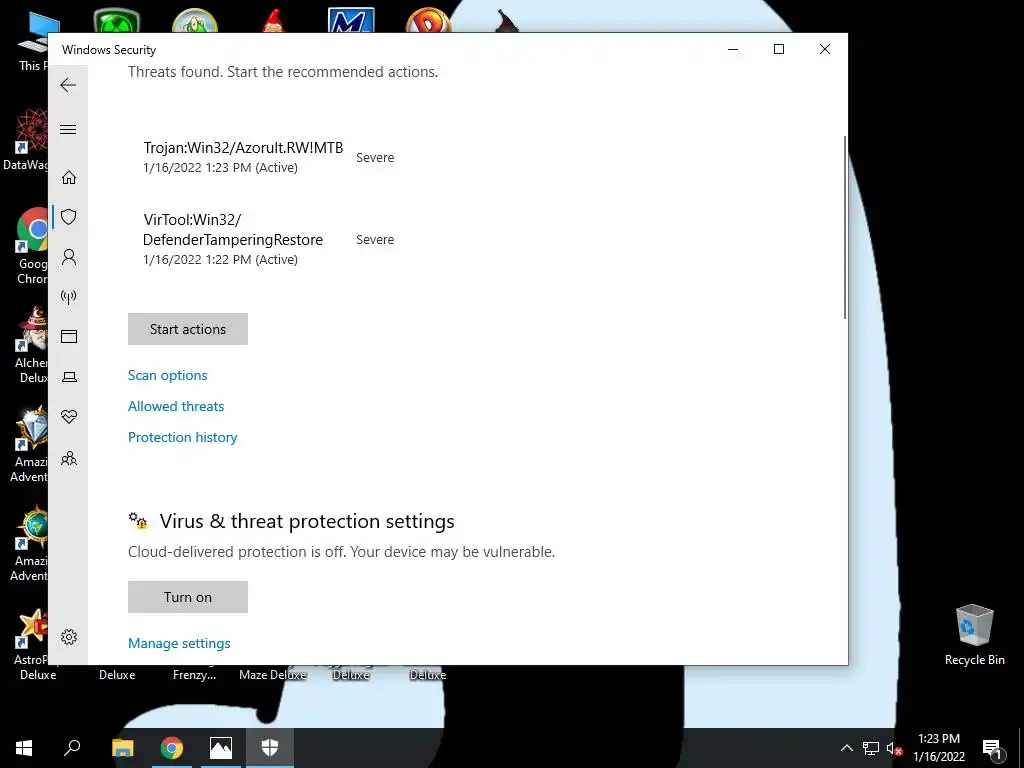
Task: Select the first Severe label for Azorult threat
Action: (x=375, y=157)
